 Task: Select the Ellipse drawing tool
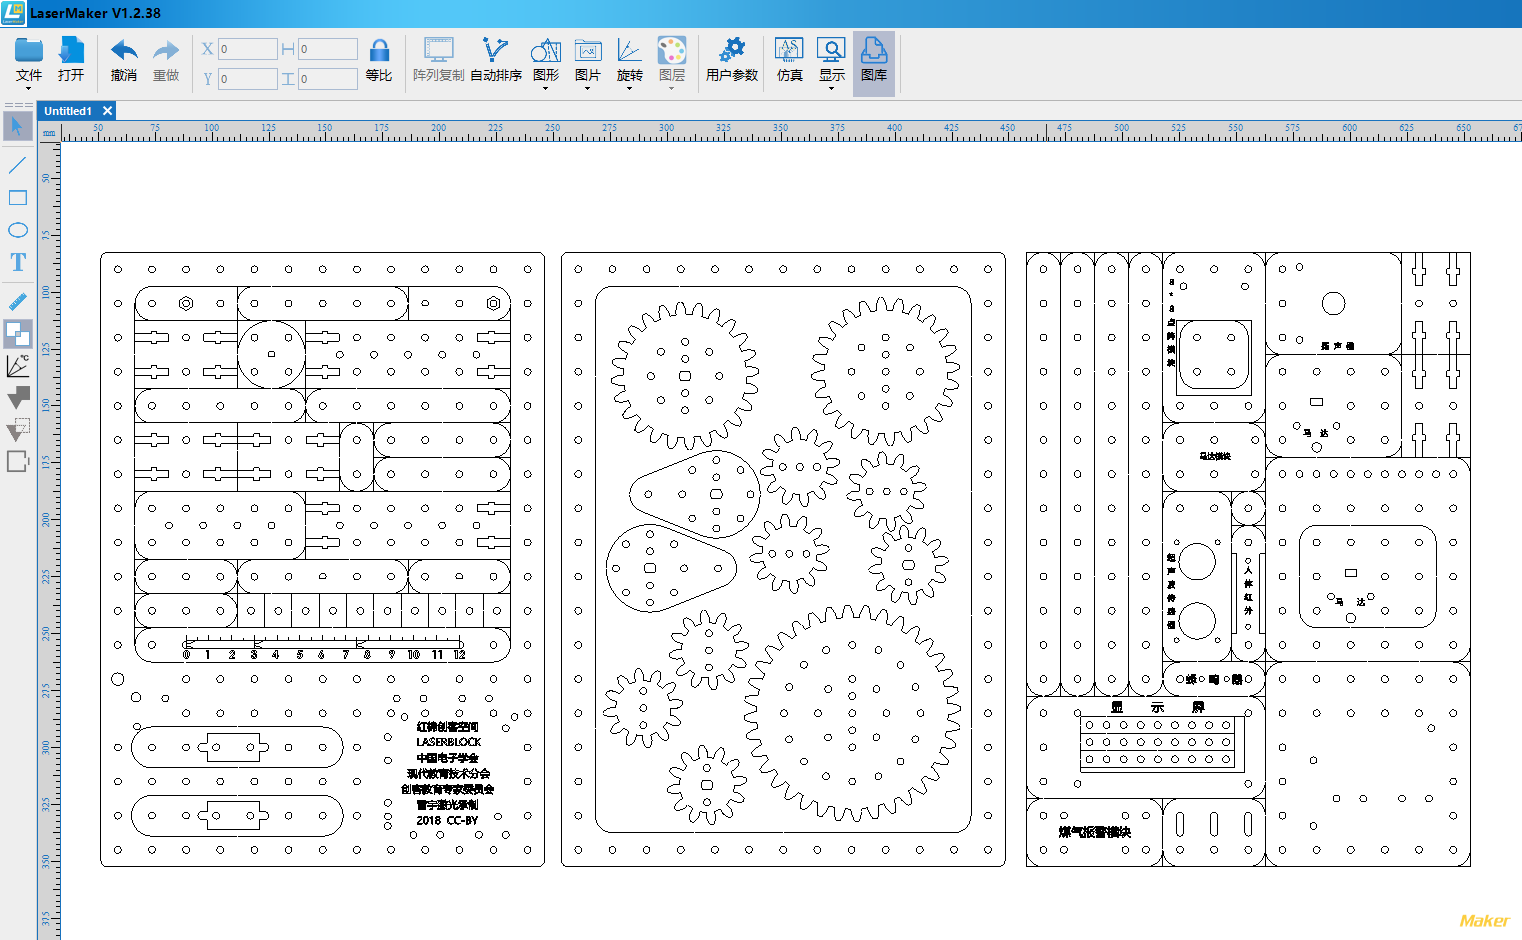(x=18, y=230)
